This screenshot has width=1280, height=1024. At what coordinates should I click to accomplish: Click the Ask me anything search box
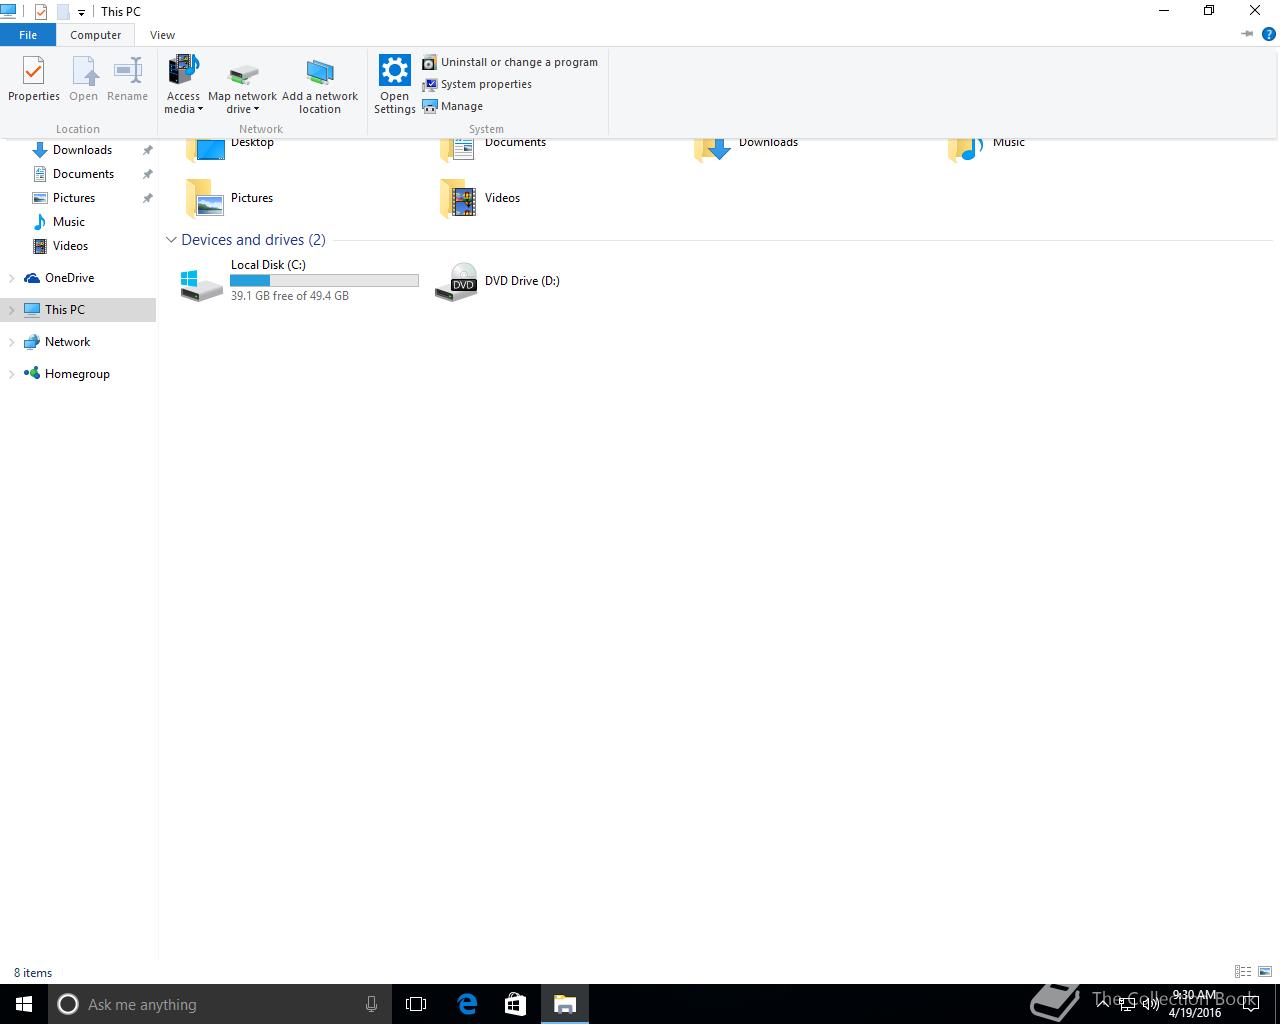click(220, 1004)
